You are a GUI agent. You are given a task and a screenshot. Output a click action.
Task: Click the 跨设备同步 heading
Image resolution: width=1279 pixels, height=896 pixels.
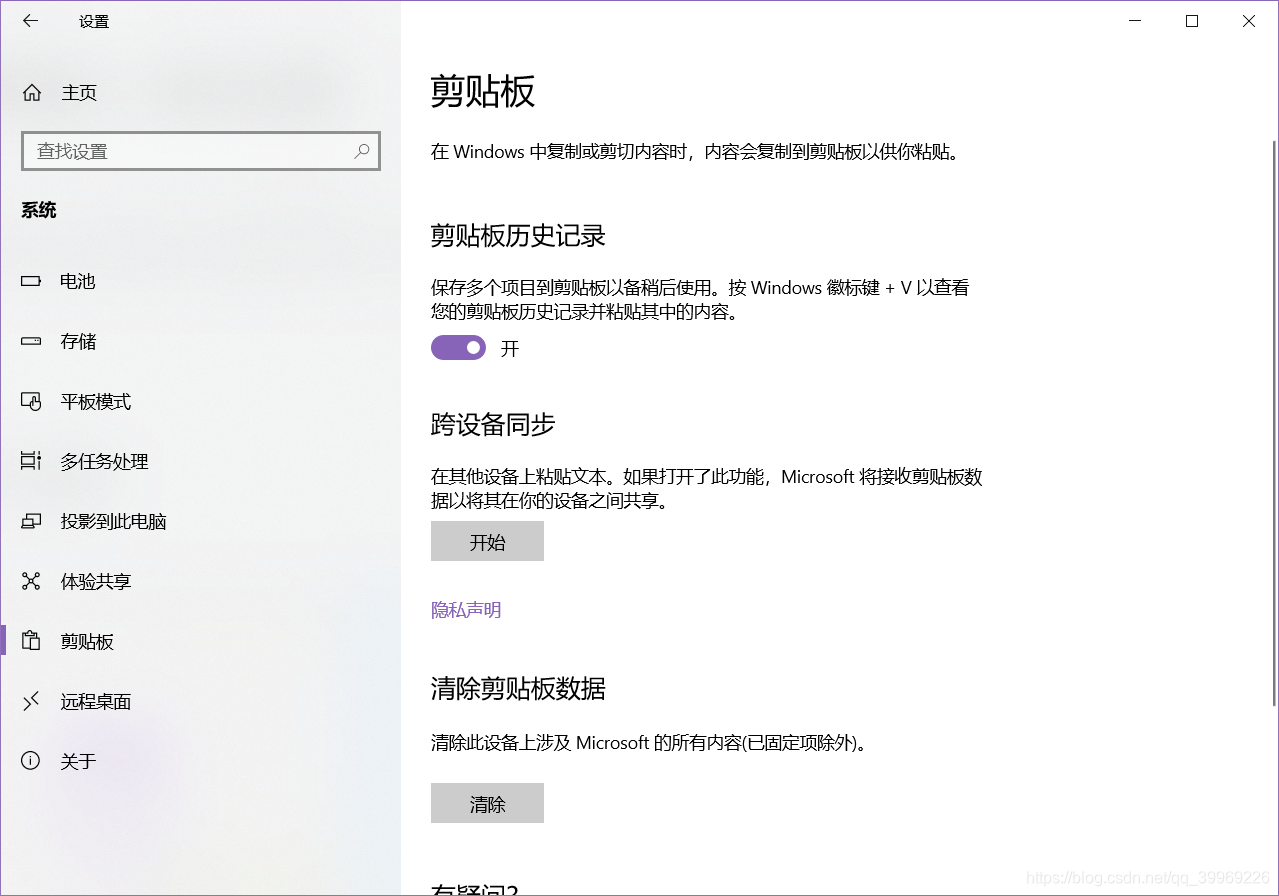493,424
